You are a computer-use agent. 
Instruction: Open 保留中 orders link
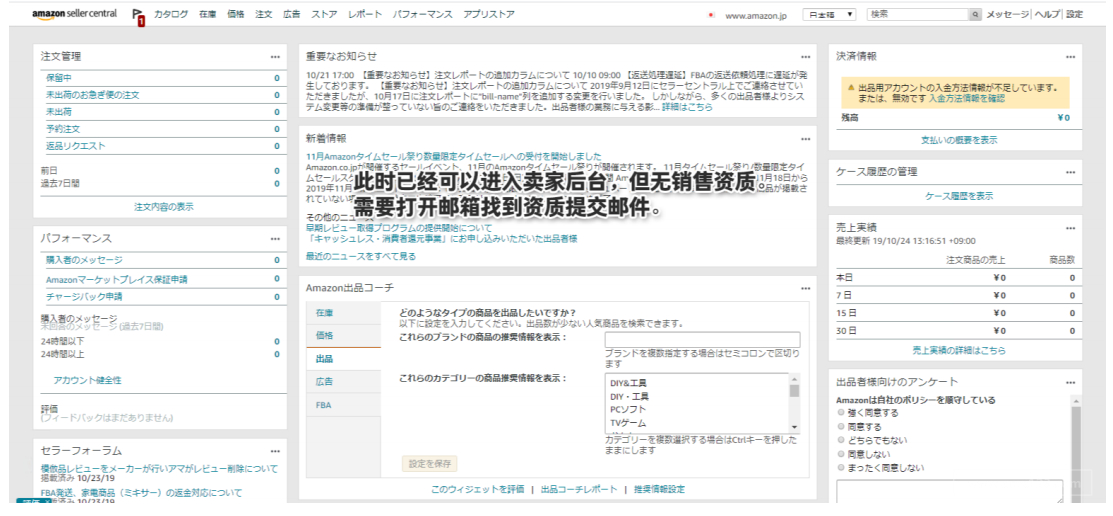pyautogui.click(x=59, y=78)
